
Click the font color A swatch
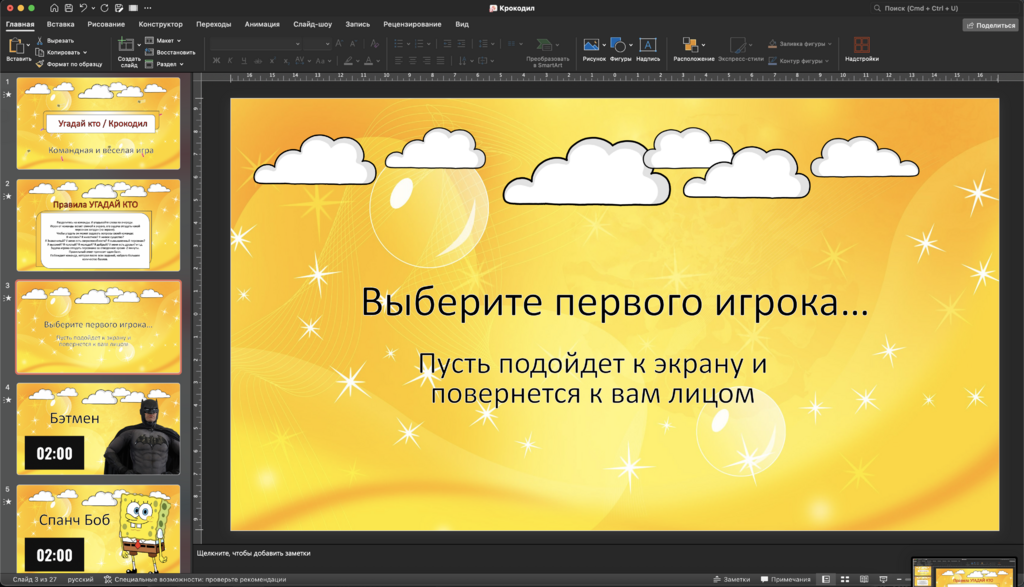pos(368,61)
